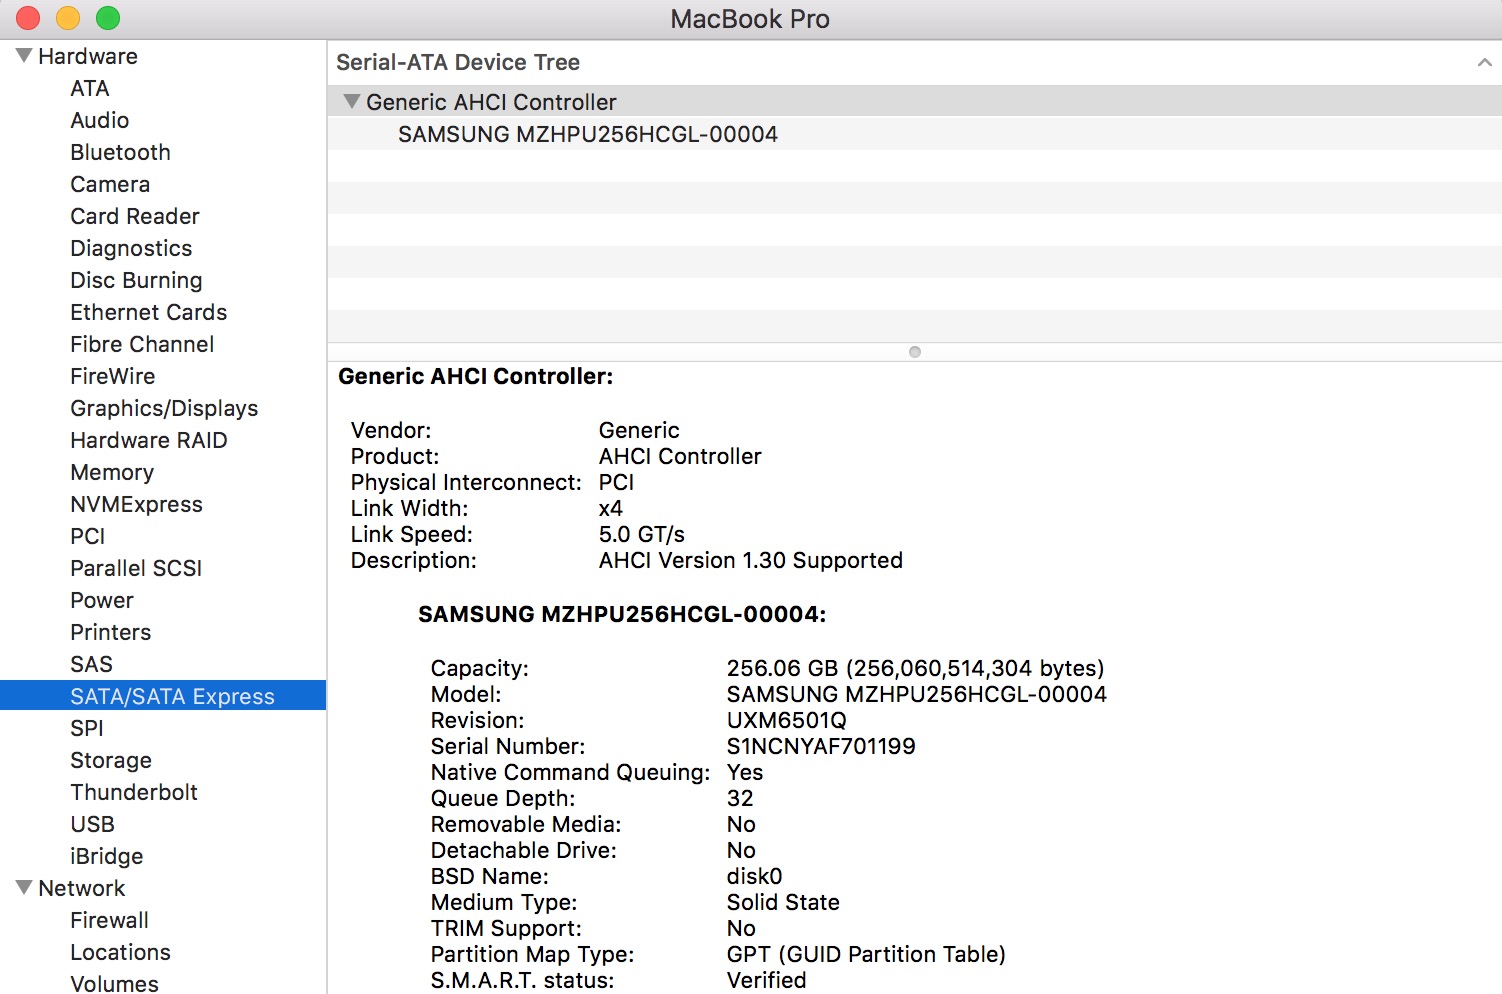Open Memory information
Image resolution: width=1502 pixels, height=994 pixels.
pos(112,472)
